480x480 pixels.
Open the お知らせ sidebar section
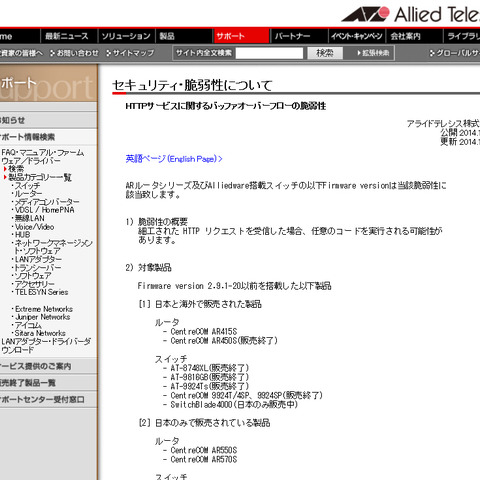coord(49,120)
